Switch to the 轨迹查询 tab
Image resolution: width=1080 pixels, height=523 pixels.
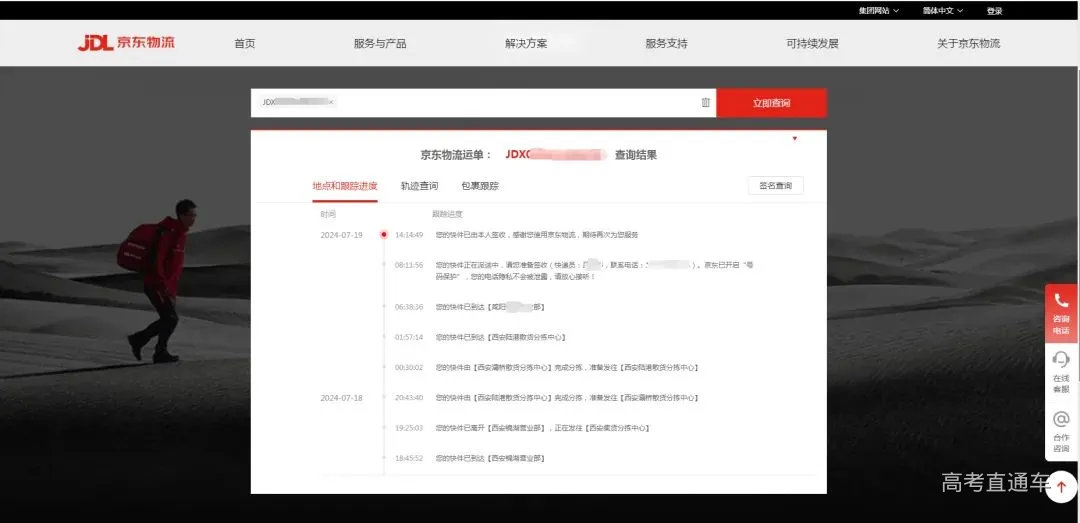(419, 186)
